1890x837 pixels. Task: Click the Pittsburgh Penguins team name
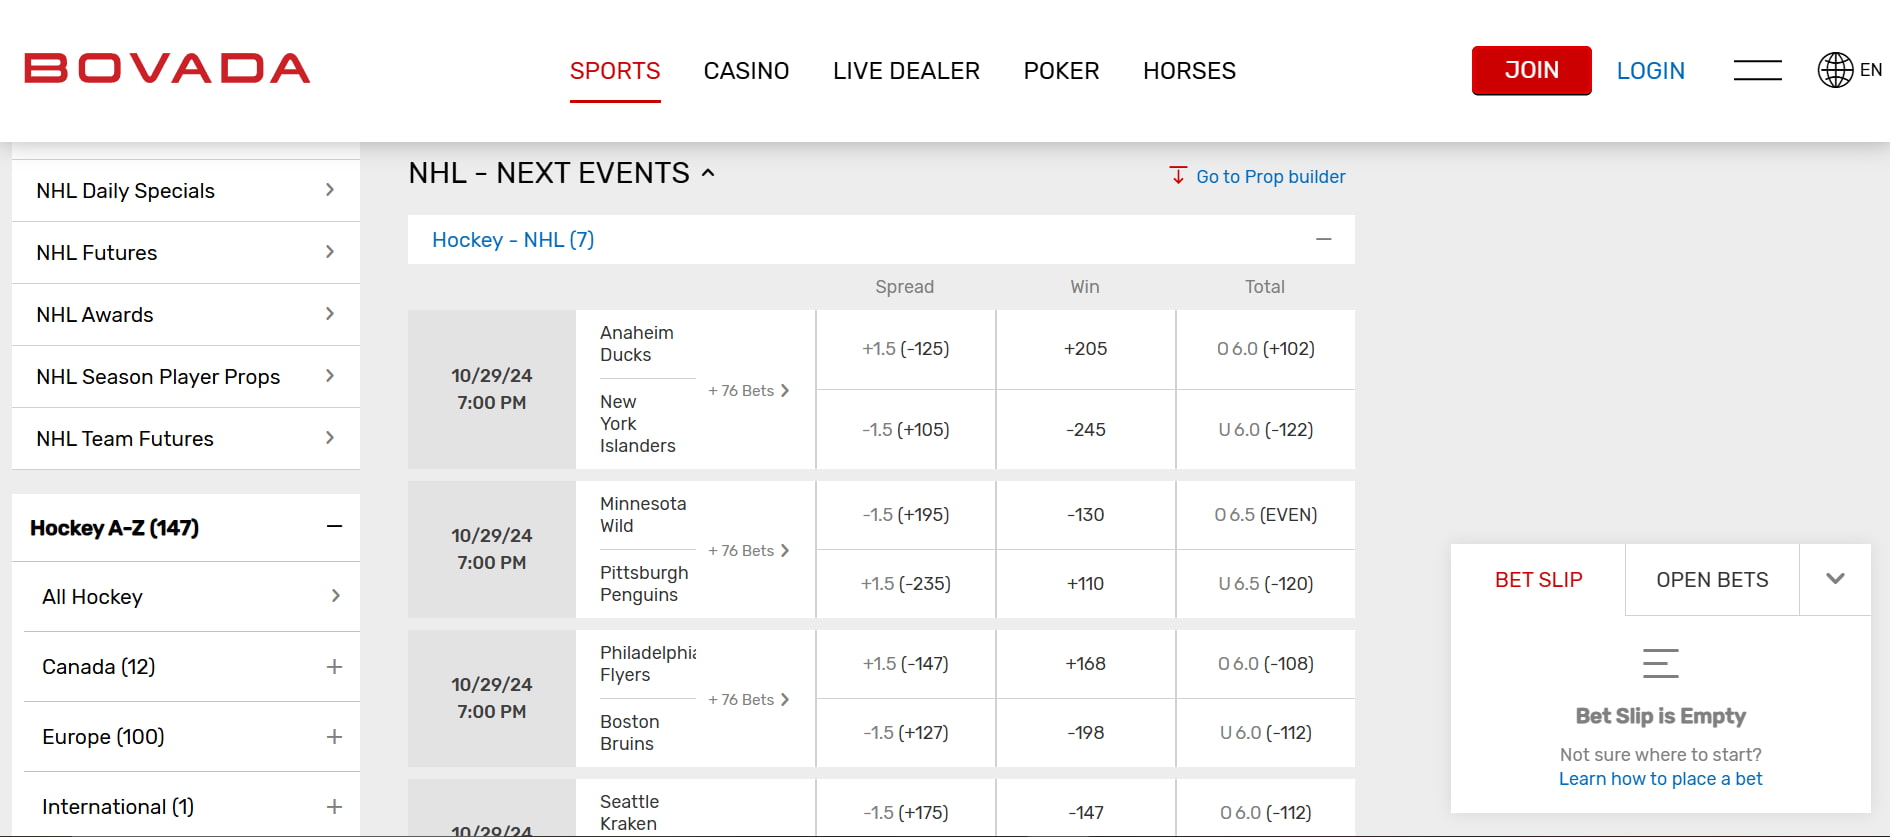coord(644,584)
